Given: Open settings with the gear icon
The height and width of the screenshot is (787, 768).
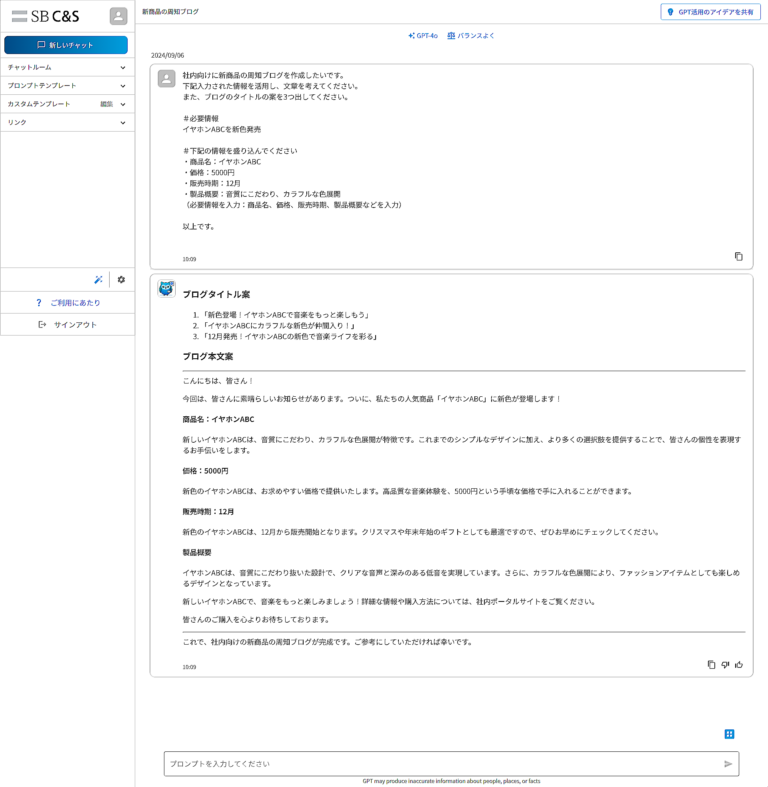Looking at the screenshot, I should click(x=121, y=280).
